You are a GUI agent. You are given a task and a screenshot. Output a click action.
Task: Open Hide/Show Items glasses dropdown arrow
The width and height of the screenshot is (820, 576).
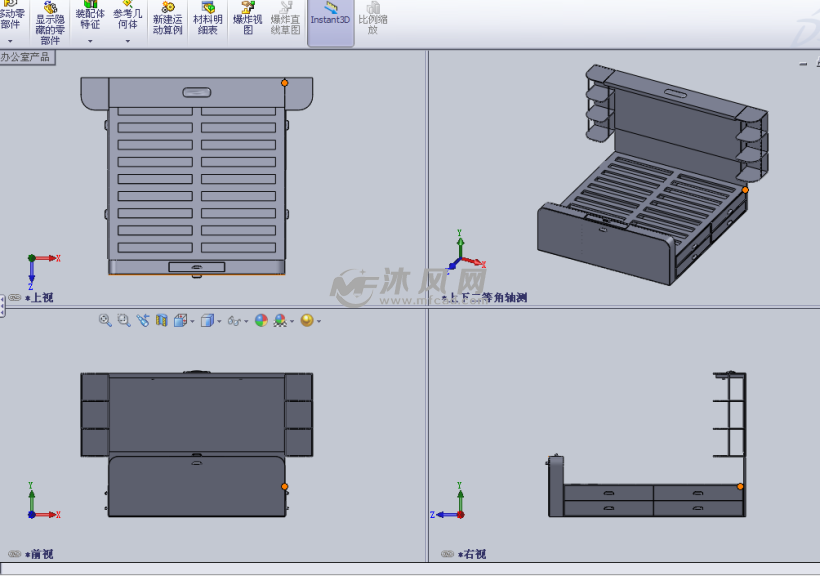coord(244,322)
